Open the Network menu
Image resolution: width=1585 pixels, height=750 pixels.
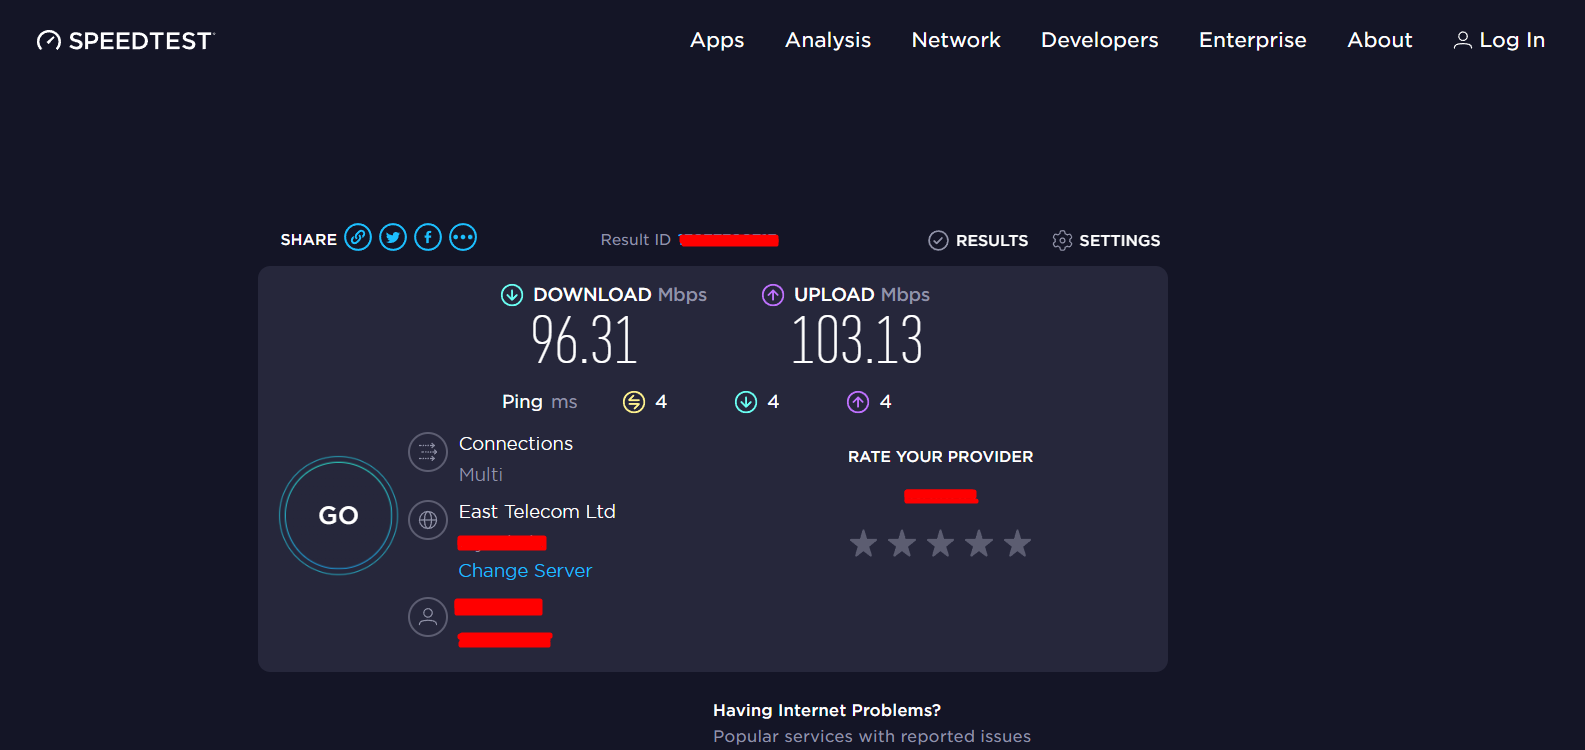click(956, 40)
